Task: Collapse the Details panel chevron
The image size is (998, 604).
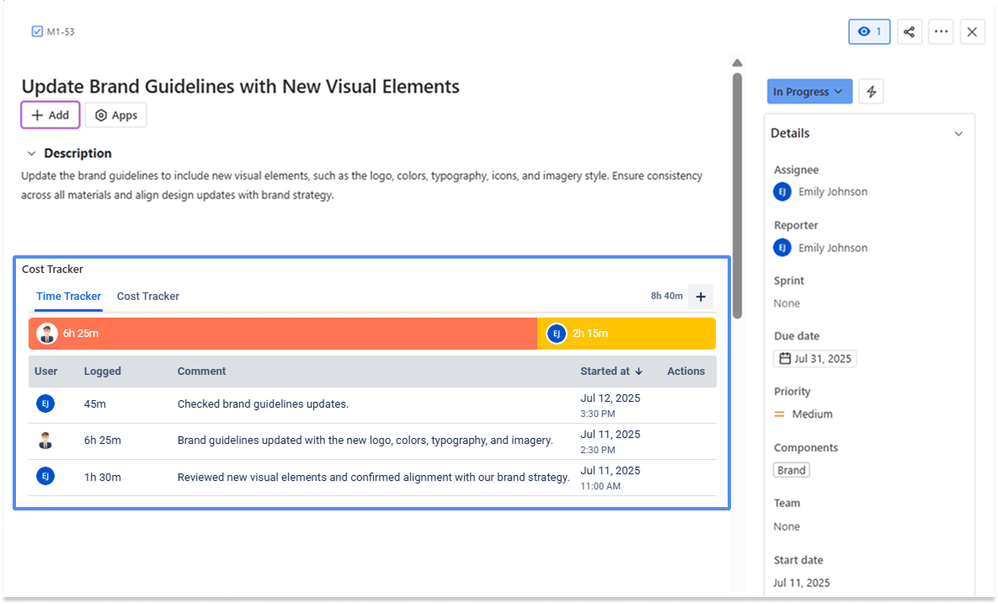Action: tap(959, 134)
